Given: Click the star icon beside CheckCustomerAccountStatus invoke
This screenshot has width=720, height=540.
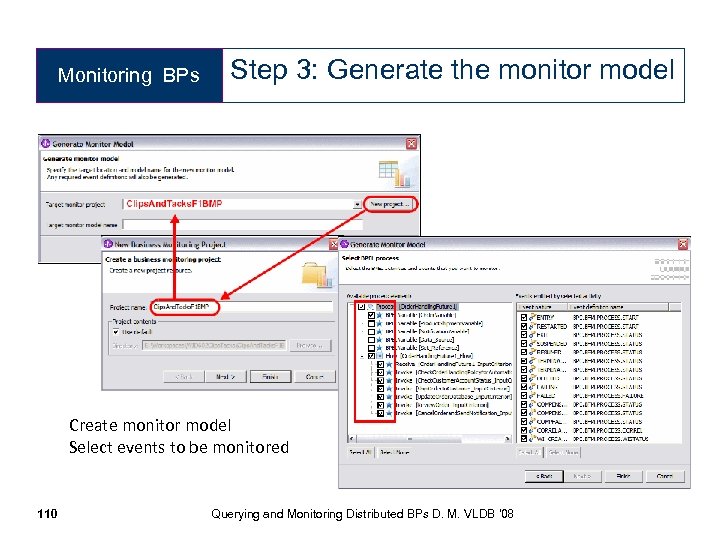Looking at the screenshot, I should 389,381.
